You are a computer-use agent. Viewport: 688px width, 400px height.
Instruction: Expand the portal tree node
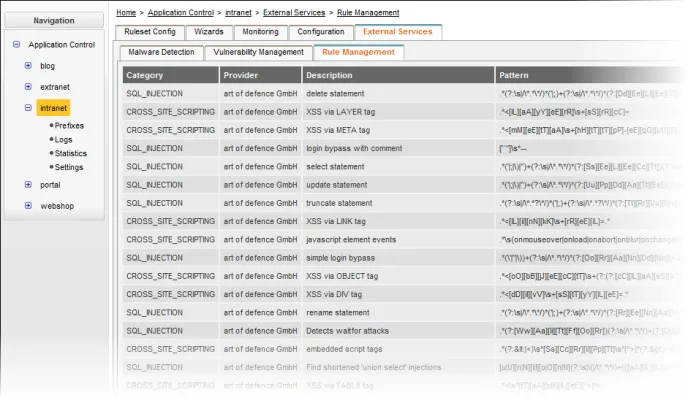click(x=28, y=185)
